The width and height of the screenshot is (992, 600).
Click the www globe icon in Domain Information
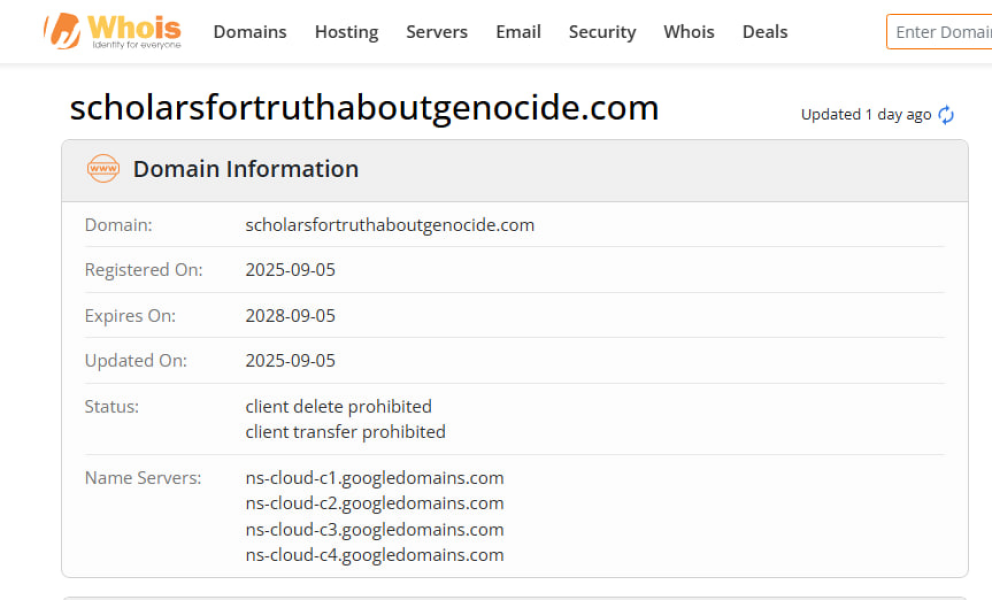[x=103, y=169]
